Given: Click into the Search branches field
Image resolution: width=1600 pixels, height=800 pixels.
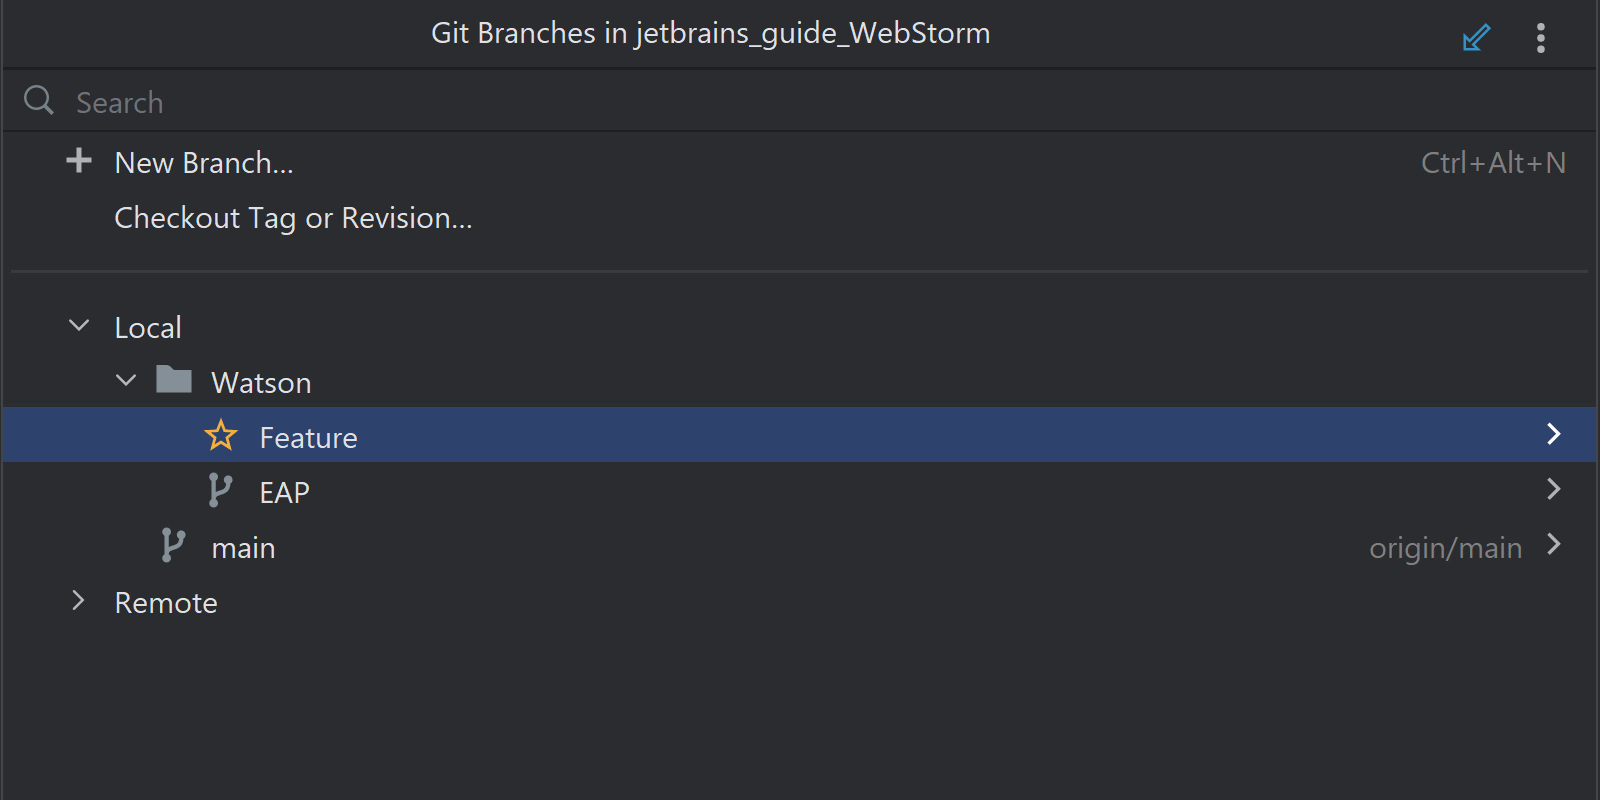Looking at the screenshot, I should (x=799, y=101).
